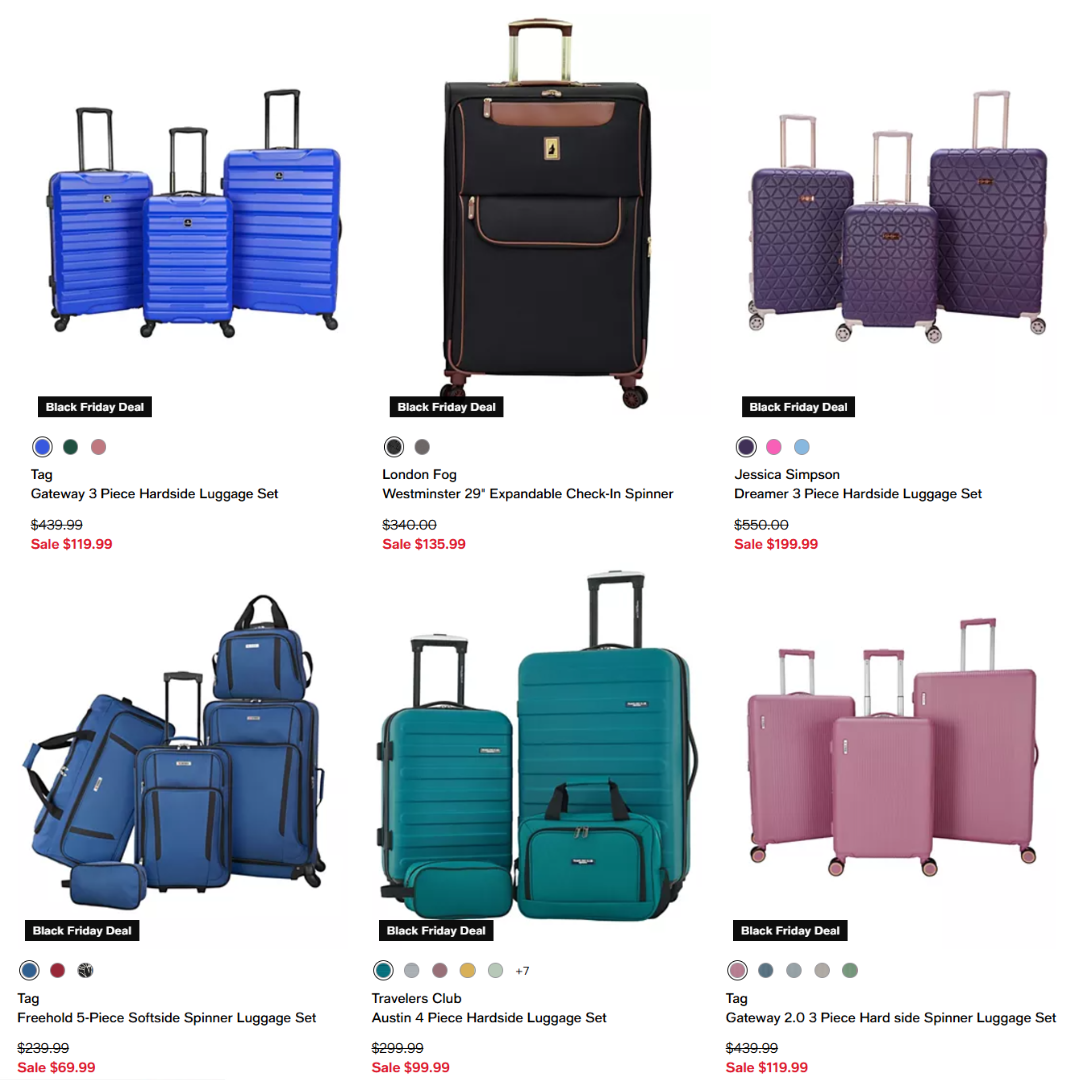The height and width of the screenshot is (1080, 1080).
Task: Show the +7 more colors for Austin set
Action: point(522,971)
